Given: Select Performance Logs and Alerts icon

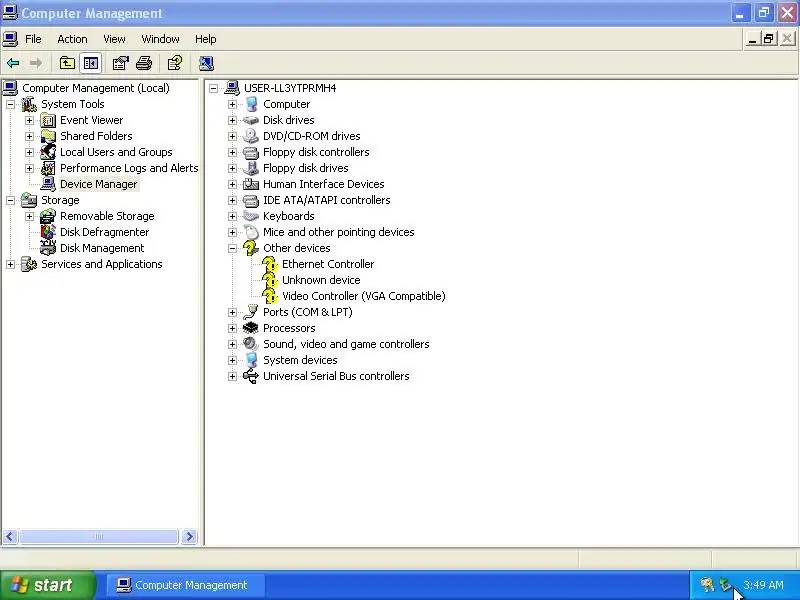Looking at the screenshot, I should (48, 168).
